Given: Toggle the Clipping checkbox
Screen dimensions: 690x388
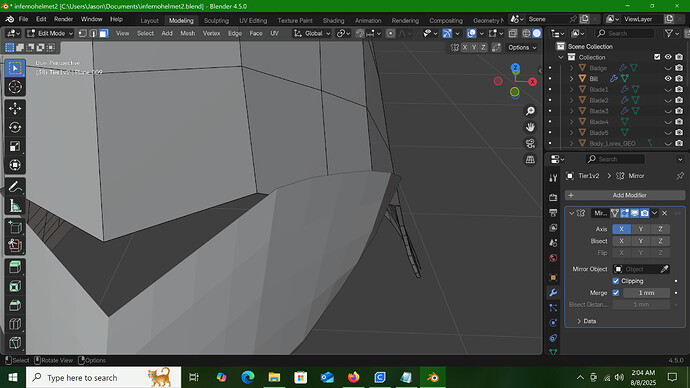Looking at the screenshot, I should tap(616, 281).
